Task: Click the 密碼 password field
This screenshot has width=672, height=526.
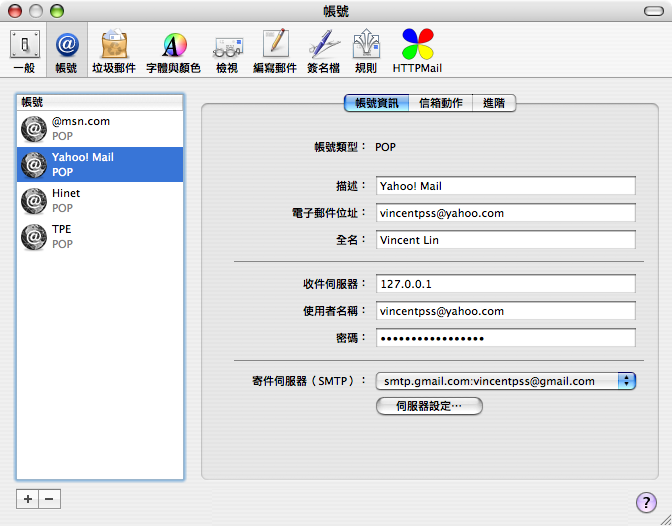Action: click(x=506, y=338)
